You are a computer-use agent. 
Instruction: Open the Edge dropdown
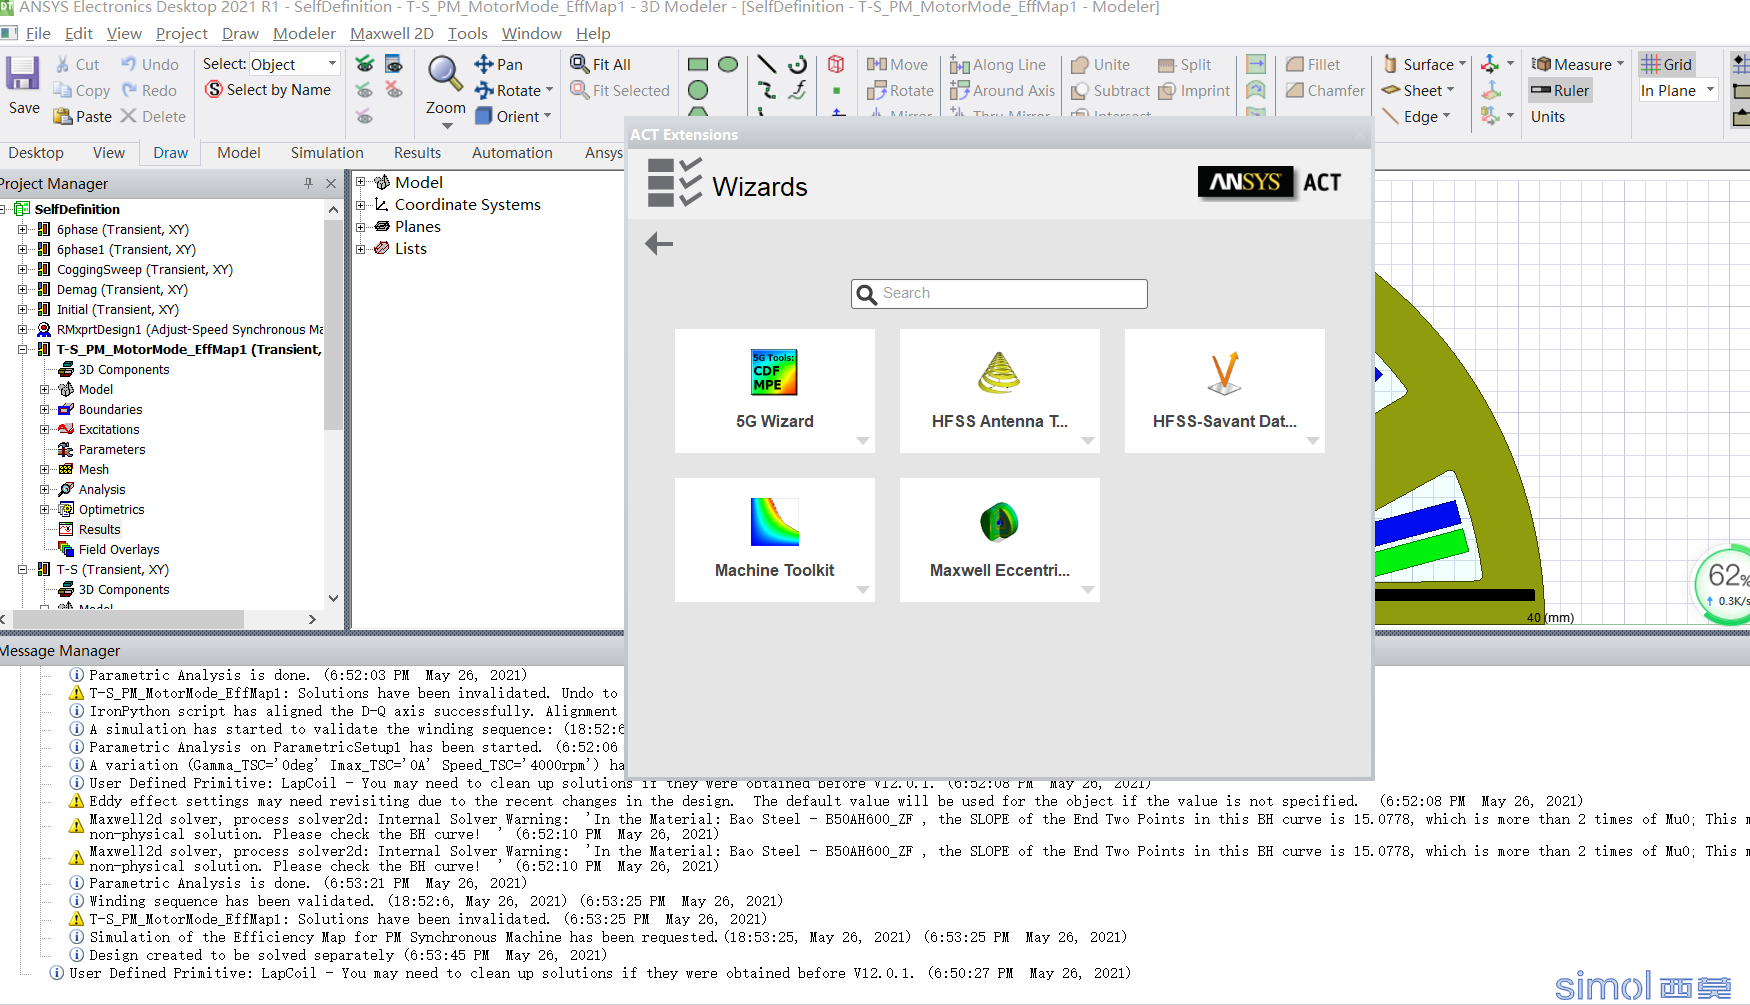(1446, 116)
